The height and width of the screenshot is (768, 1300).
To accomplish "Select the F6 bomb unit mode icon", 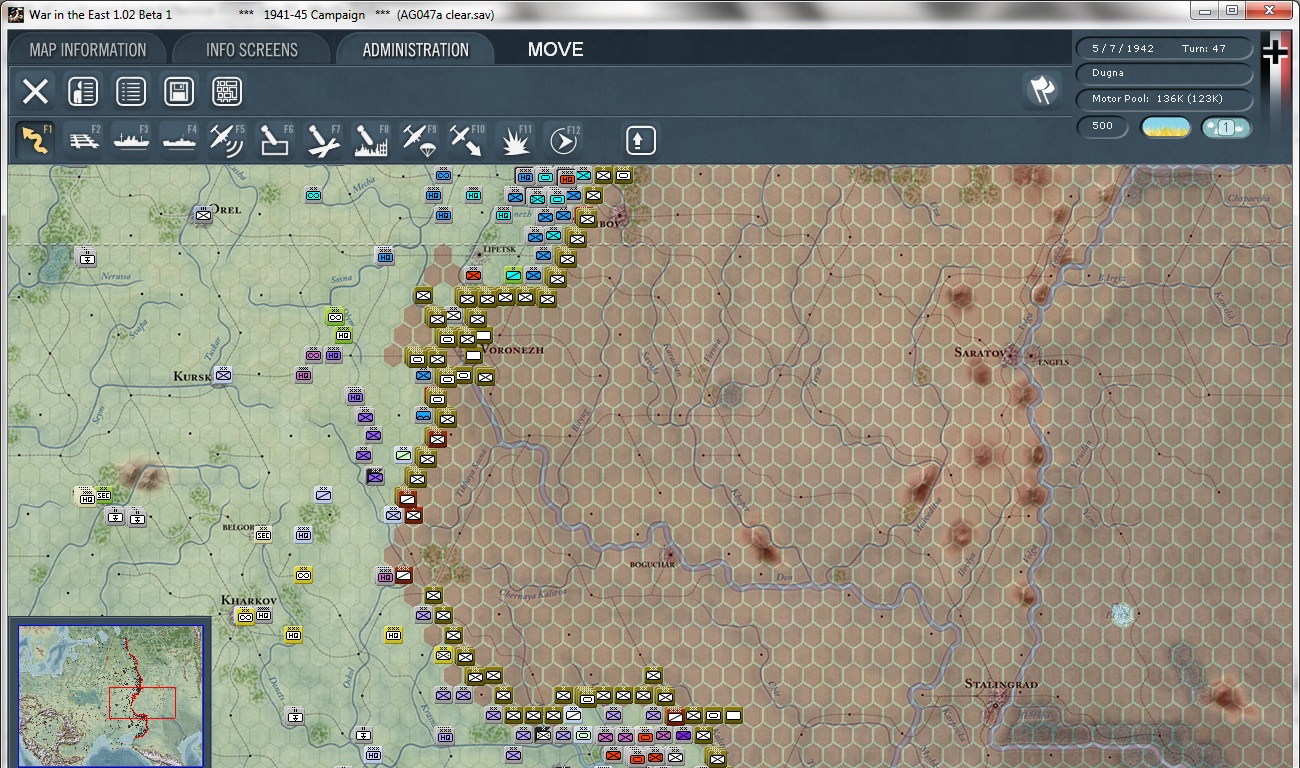I will pyautogui.click(x=276, y=141).
